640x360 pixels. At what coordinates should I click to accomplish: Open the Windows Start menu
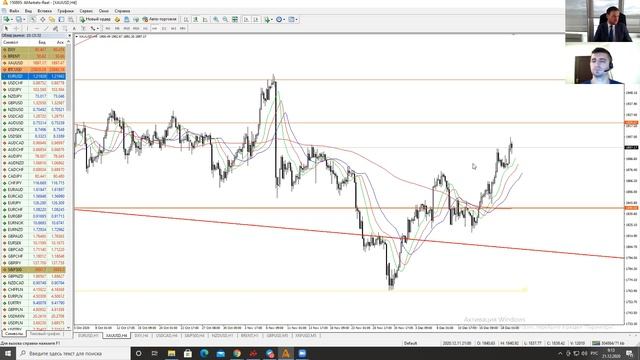pyautogui.click(x=8, y=353)
